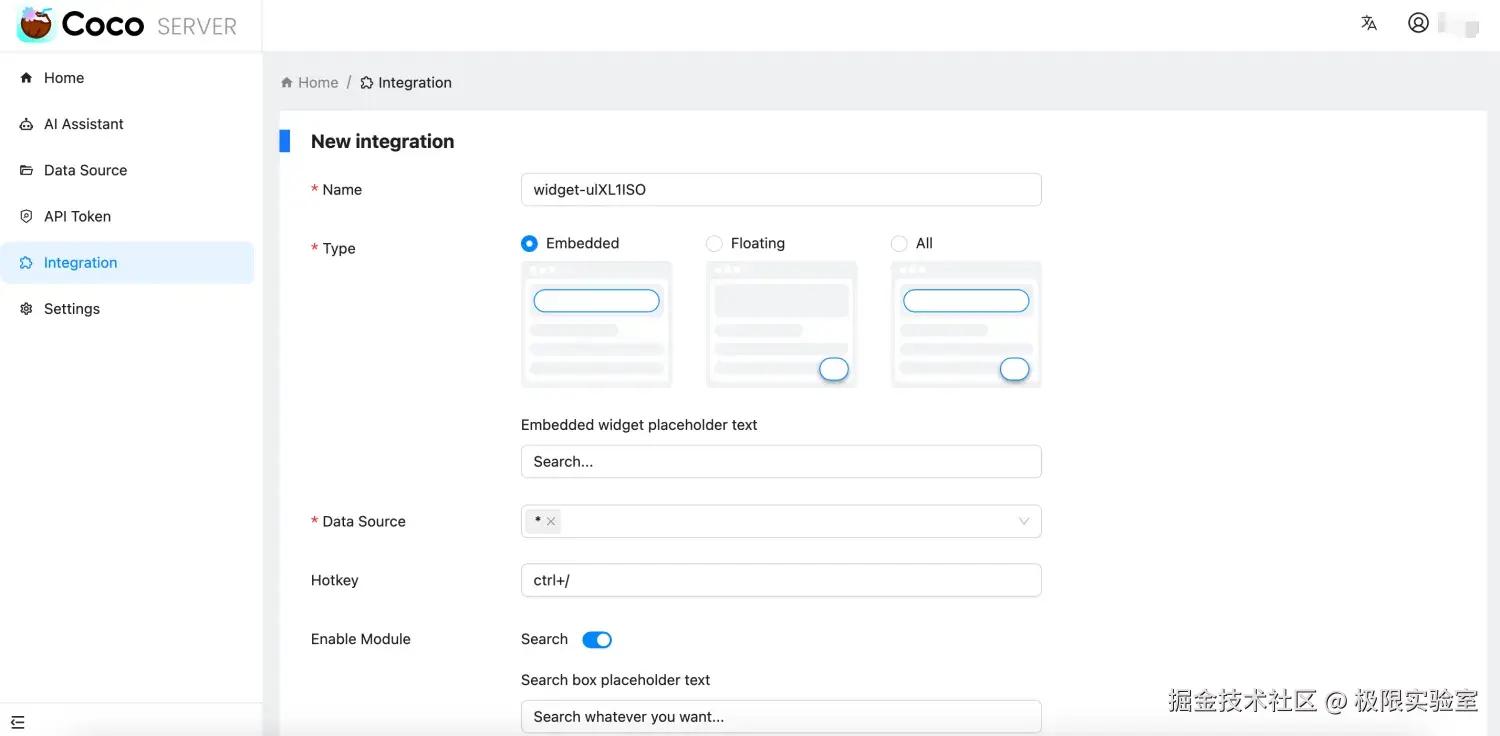Click the user account avatar icon
The height and width of the screenshot is (736, 1500).
1418,23
